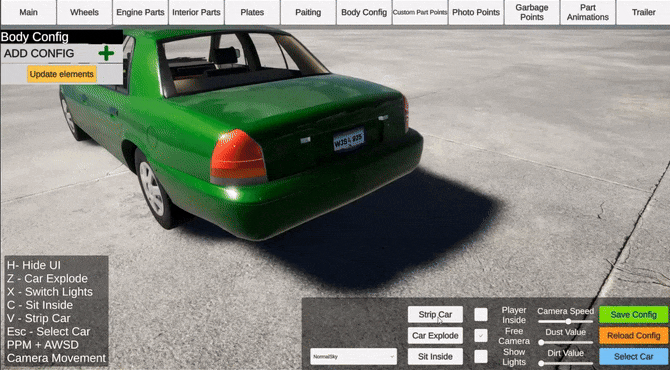Open the Wheels tab
This screenshot has width=670, height=370.
click(84, 12)
